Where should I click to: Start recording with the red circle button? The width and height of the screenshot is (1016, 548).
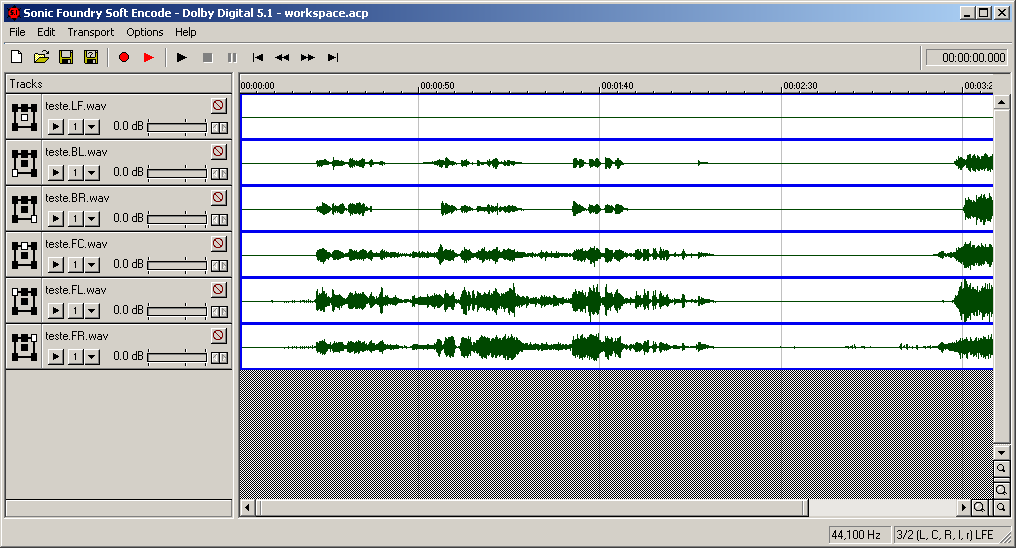point(124,58)
